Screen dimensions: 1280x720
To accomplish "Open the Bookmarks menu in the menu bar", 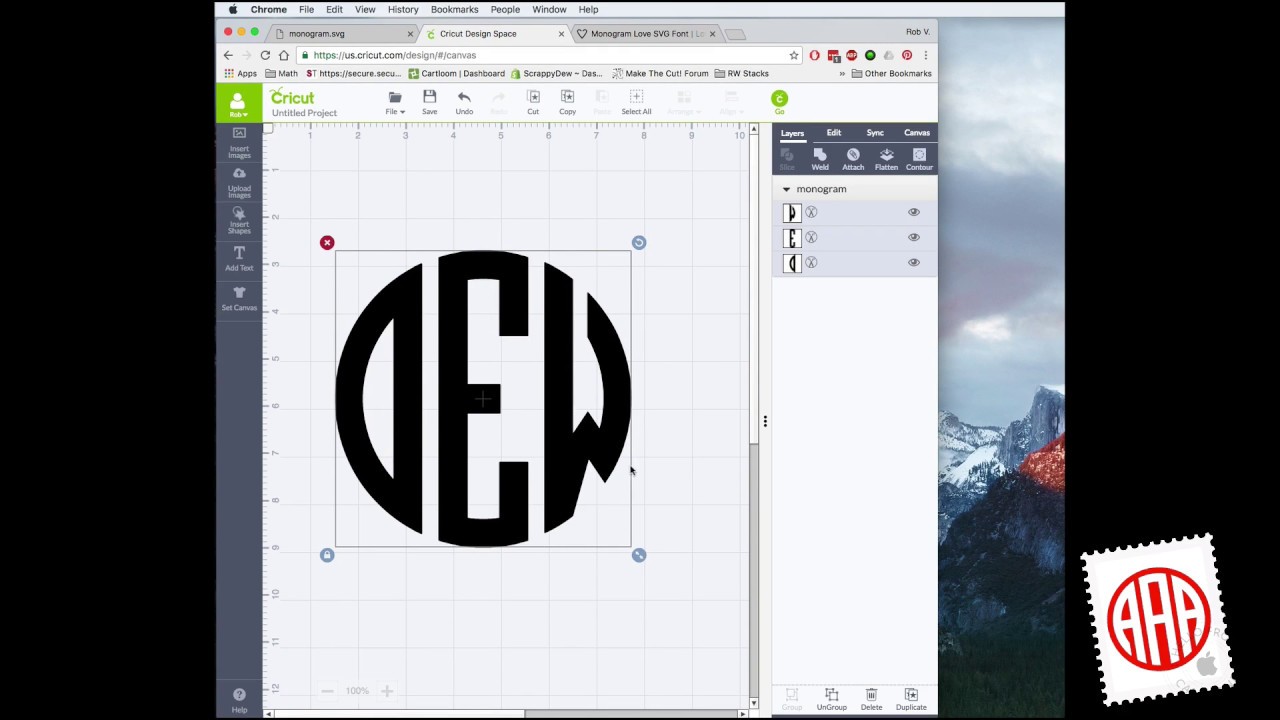I will 454,9.
